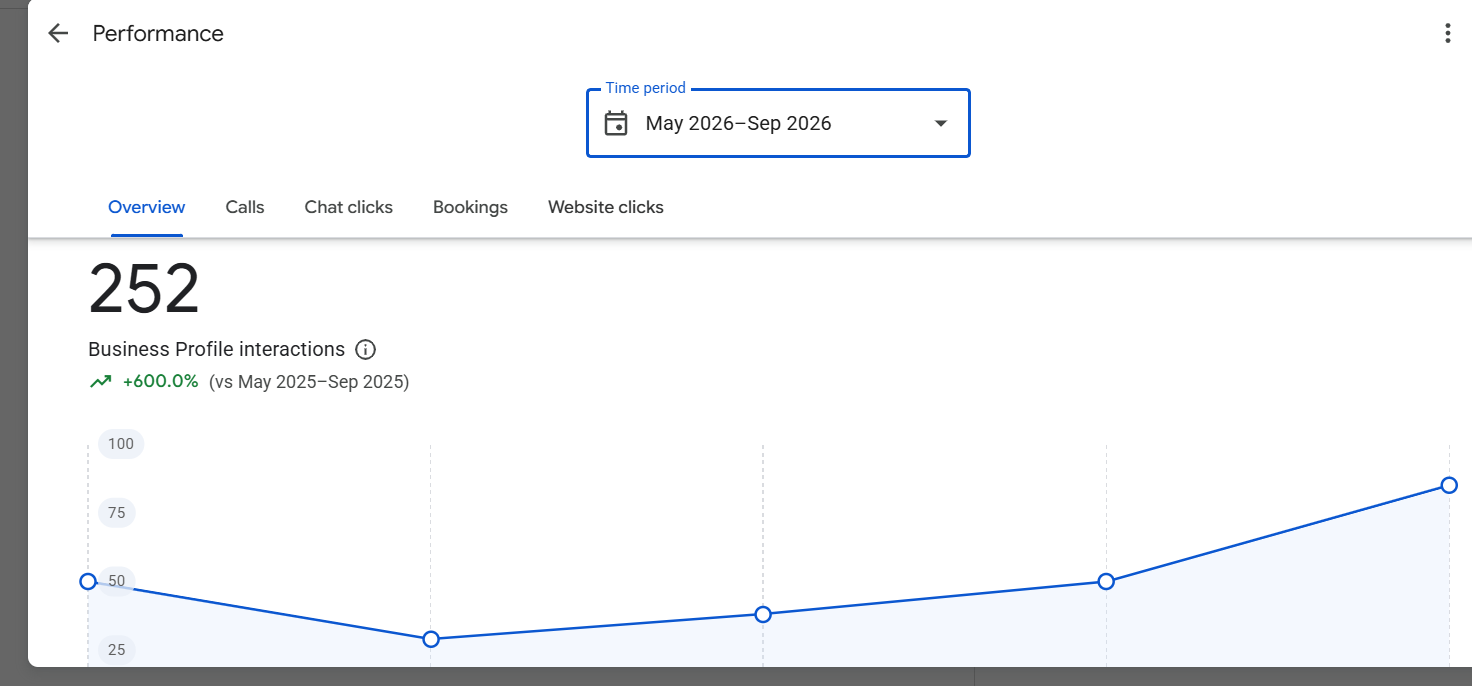This screenshot has height=686, width=1472.
Task: Click the Performance page title
Action: 158,33
